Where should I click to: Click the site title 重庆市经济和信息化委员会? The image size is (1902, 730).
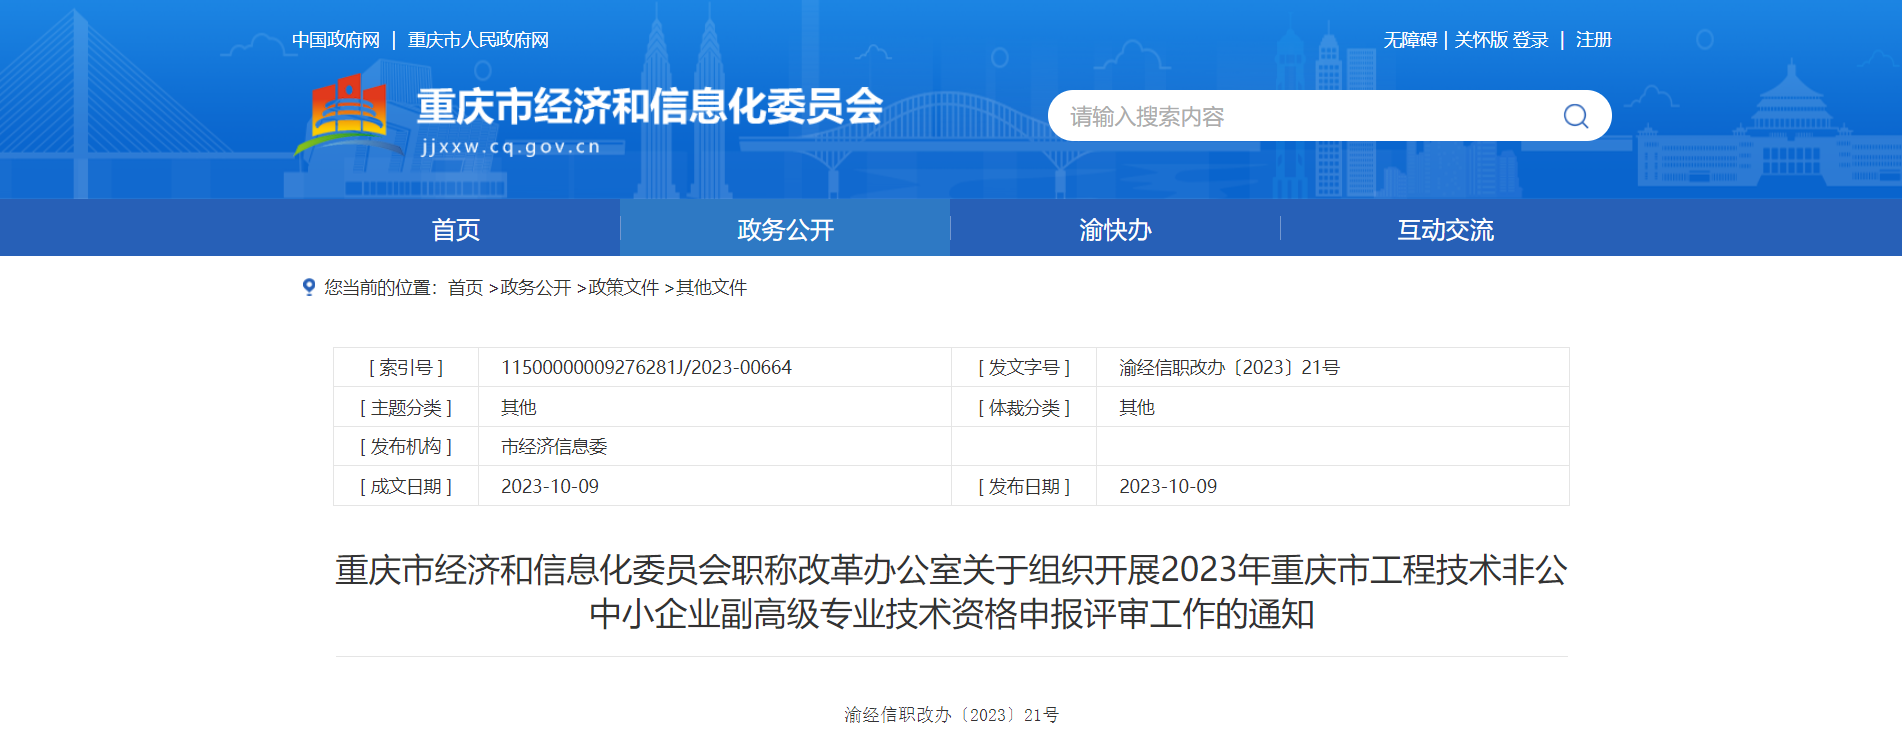pyautogui.click(x=650, y=107)
